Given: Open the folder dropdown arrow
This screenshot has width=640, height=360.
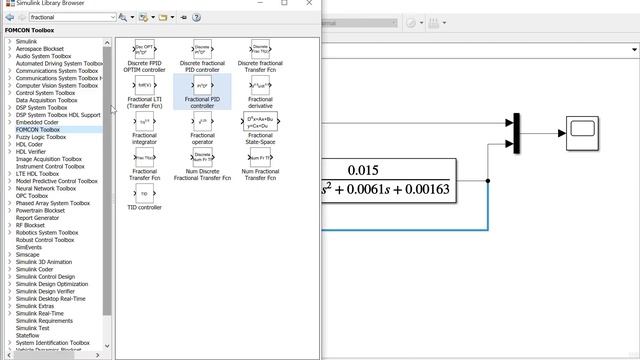Looking at the screenshot, I should pyautogui.click(x=172, y=17).
